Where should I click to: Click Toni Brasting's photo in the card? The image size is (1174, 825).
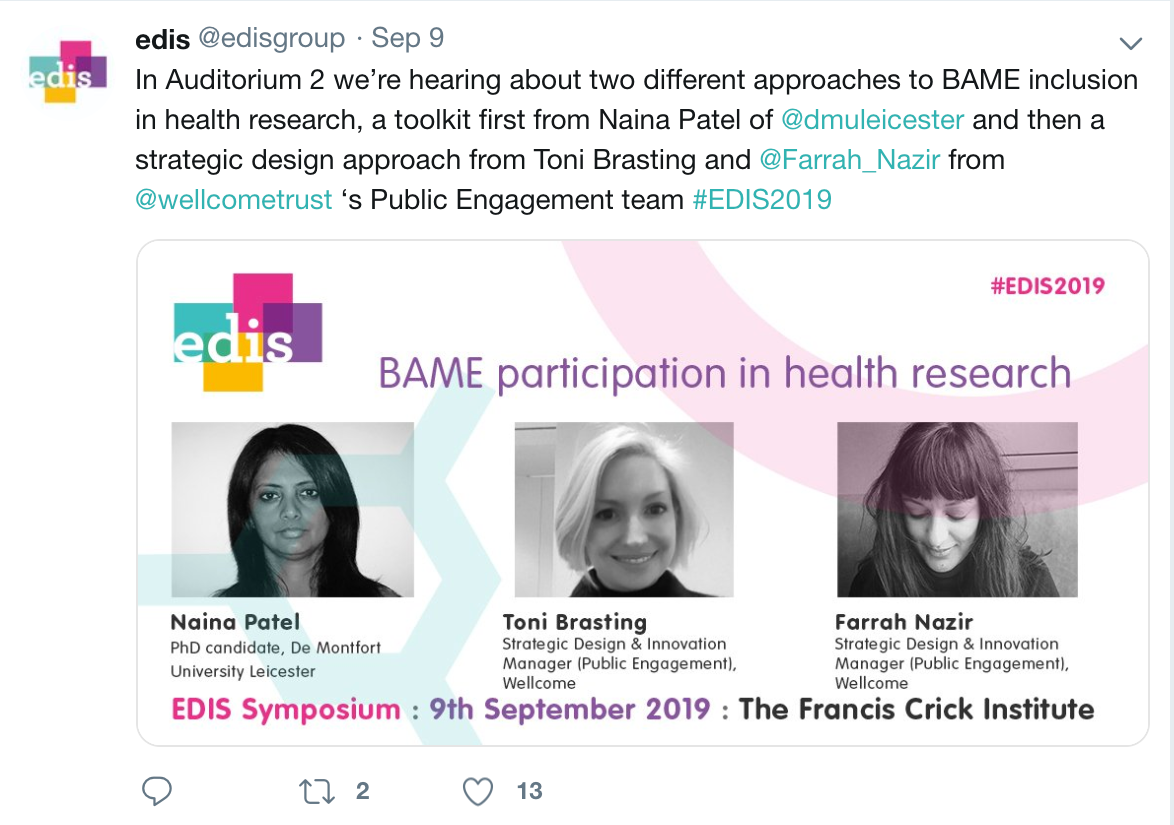(624, 509)
